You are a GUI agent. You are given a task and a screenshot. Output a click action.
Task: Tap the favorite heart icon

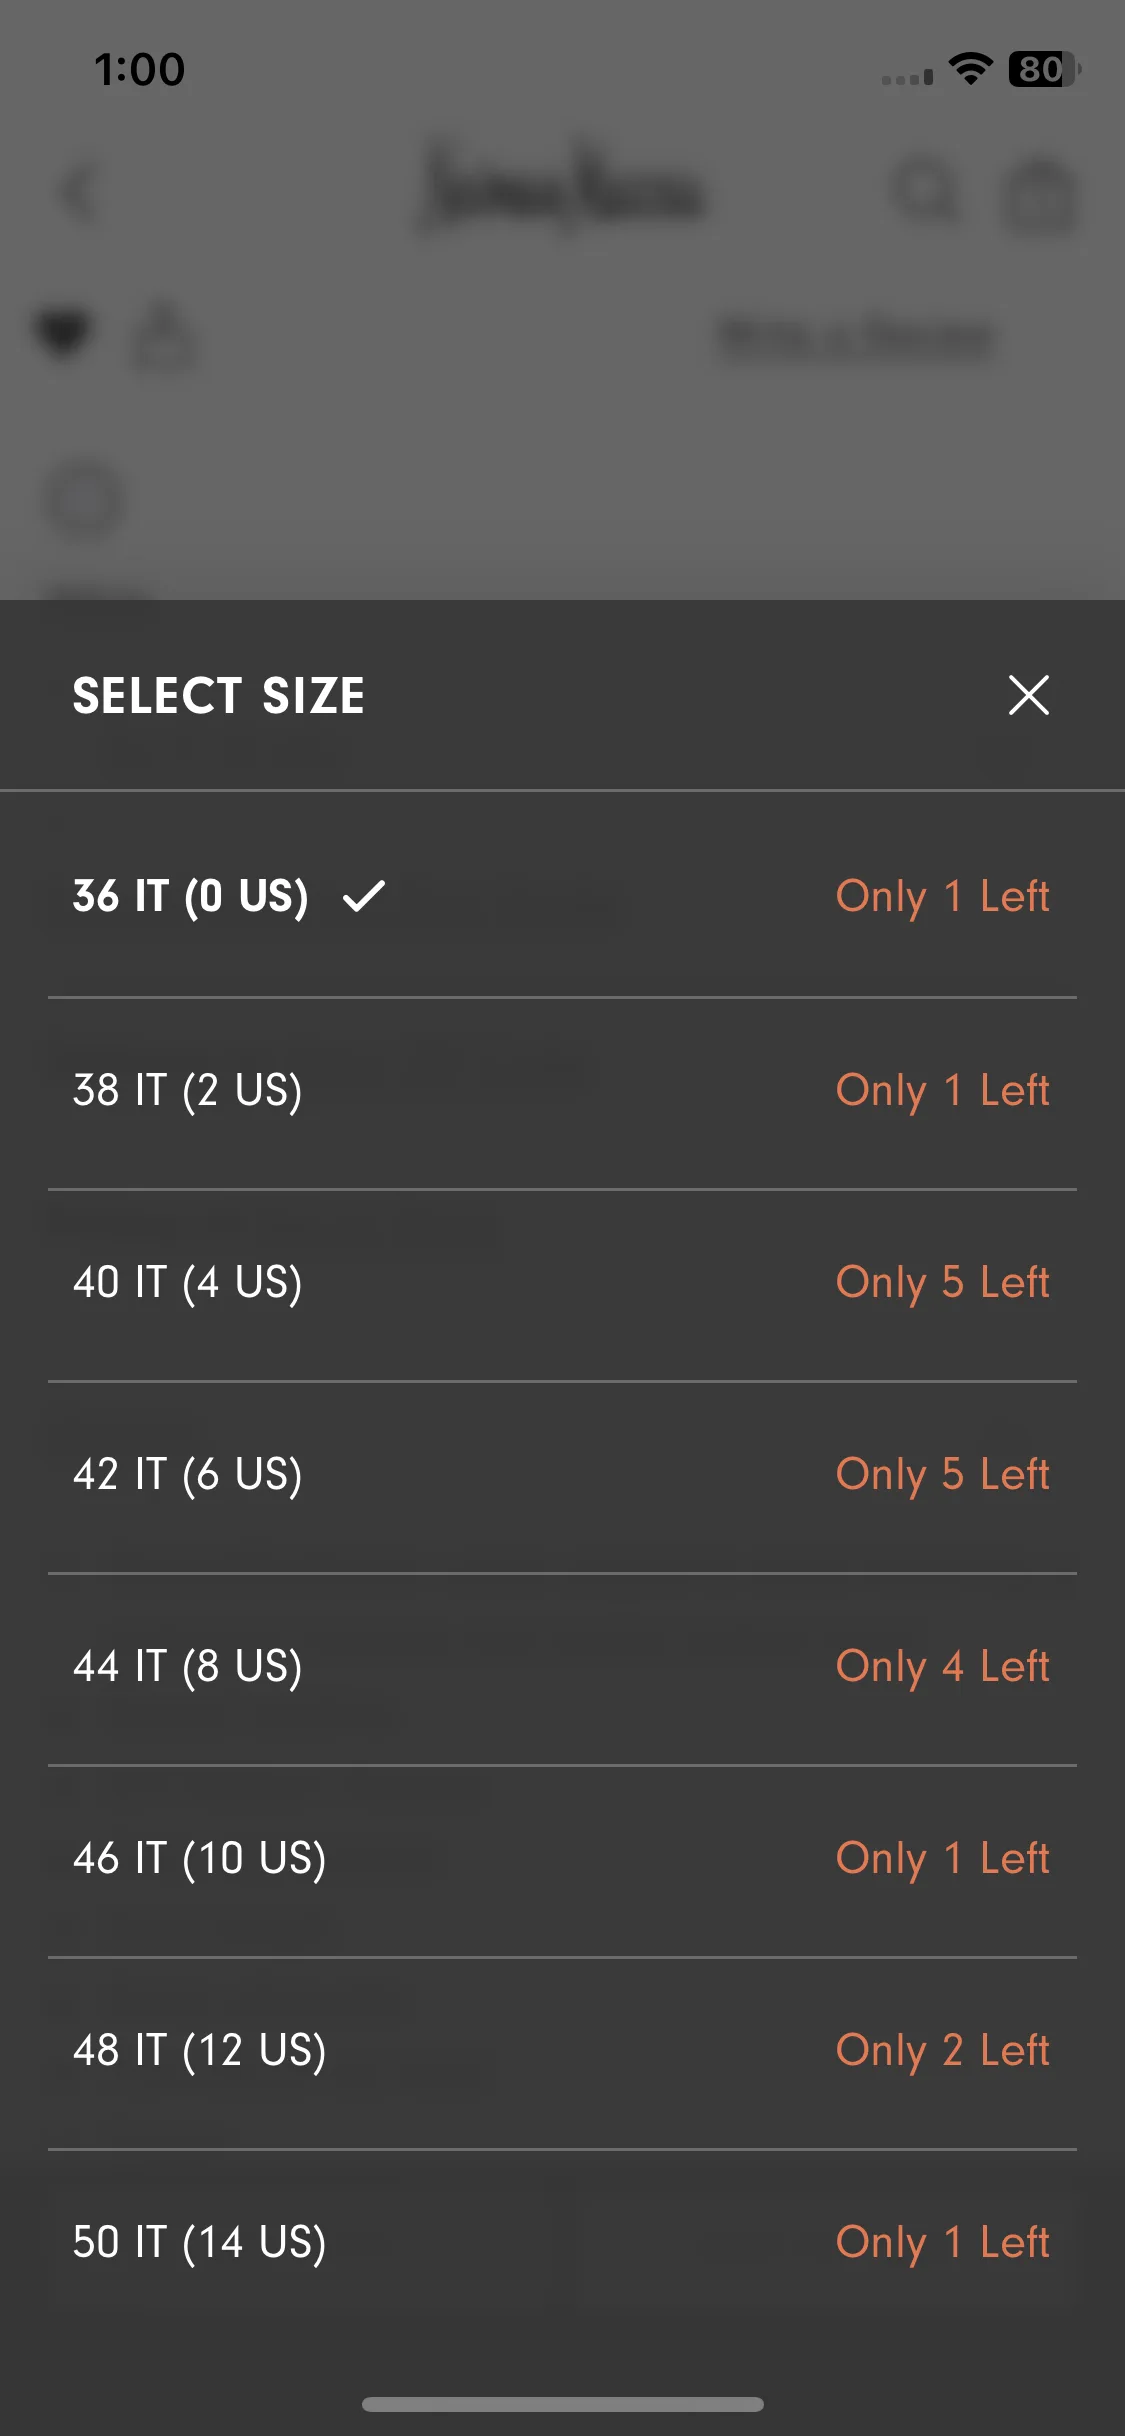click(x=64, y=335)
